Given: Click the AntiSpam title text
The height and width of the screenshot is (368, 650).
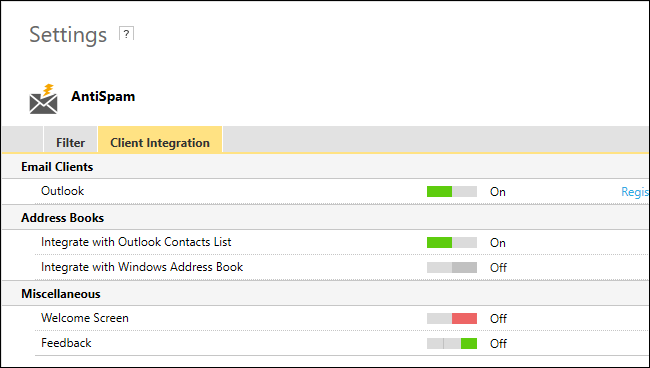Looking at the screenshot, I should point(103,97).
